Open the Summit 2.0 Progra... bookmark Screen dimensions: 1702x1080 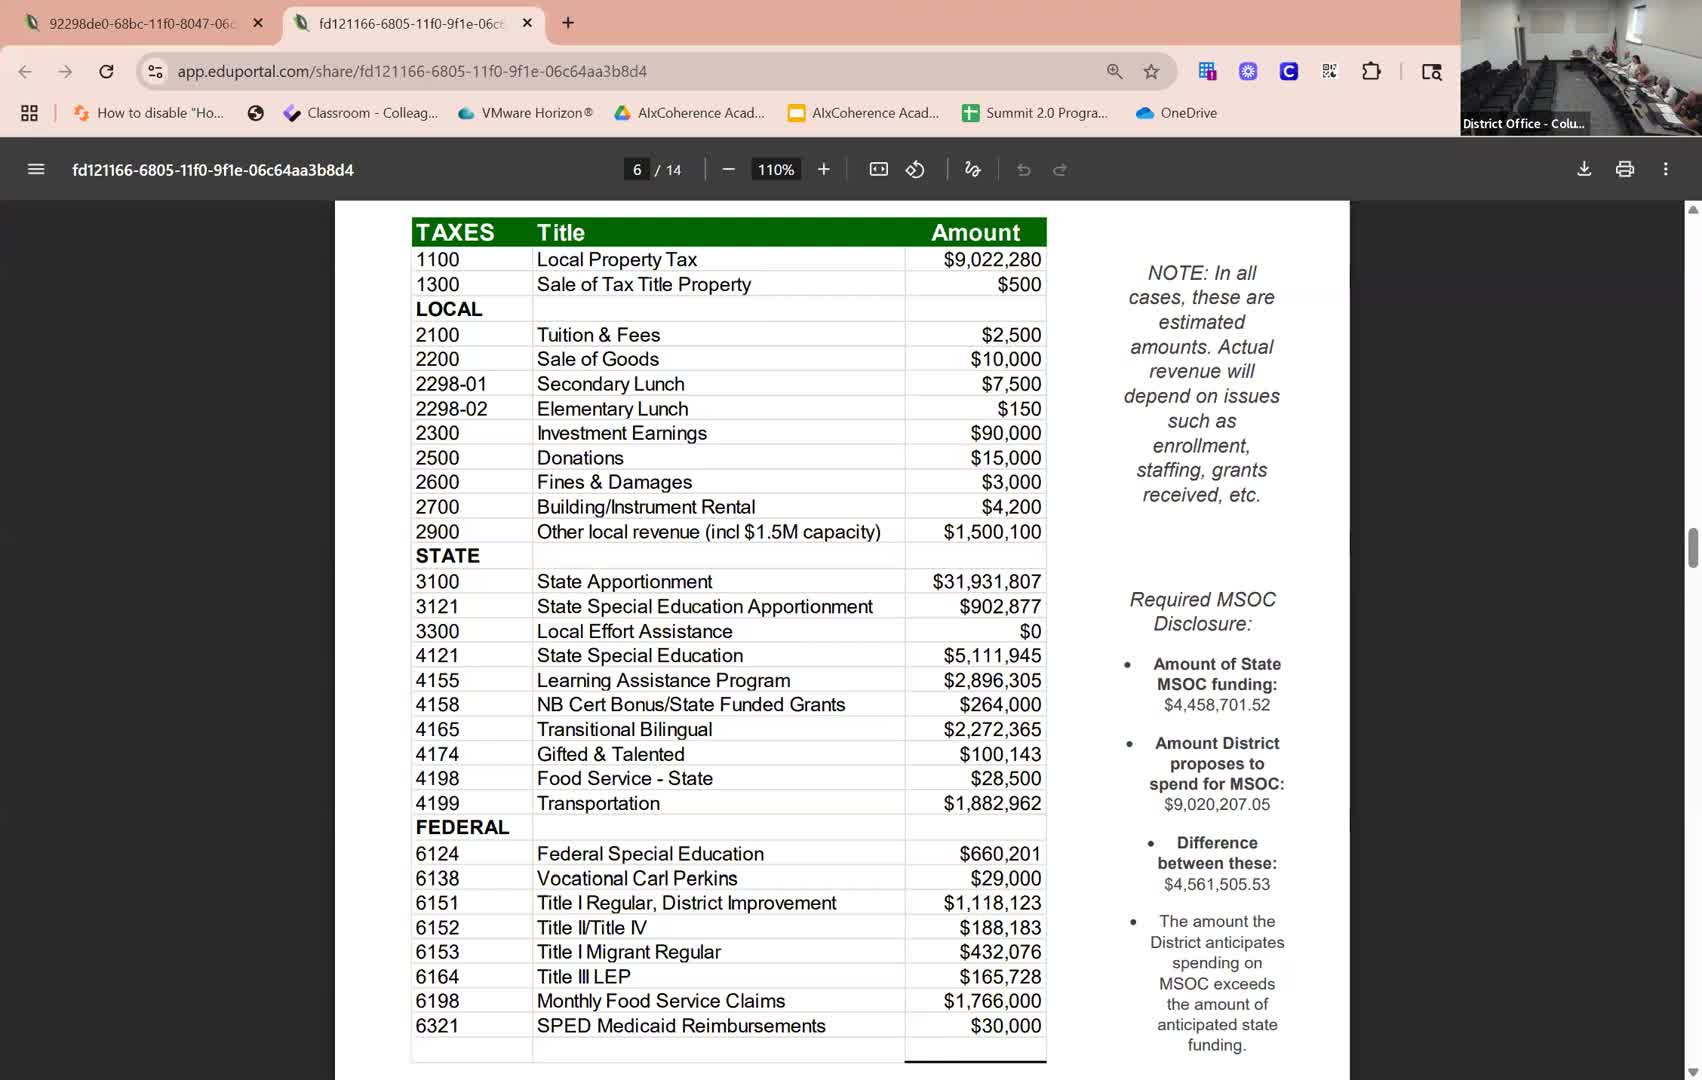click(x=1035, y=113)
